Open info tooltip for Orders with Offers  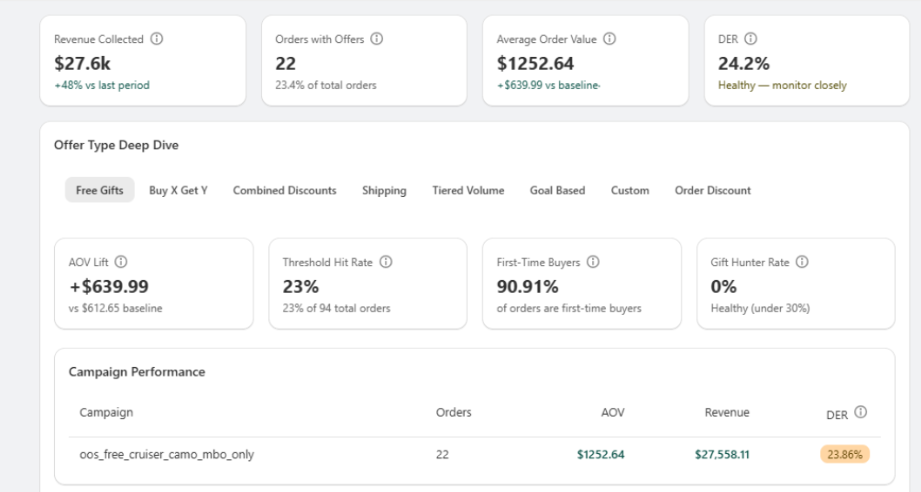pos(377,39)
